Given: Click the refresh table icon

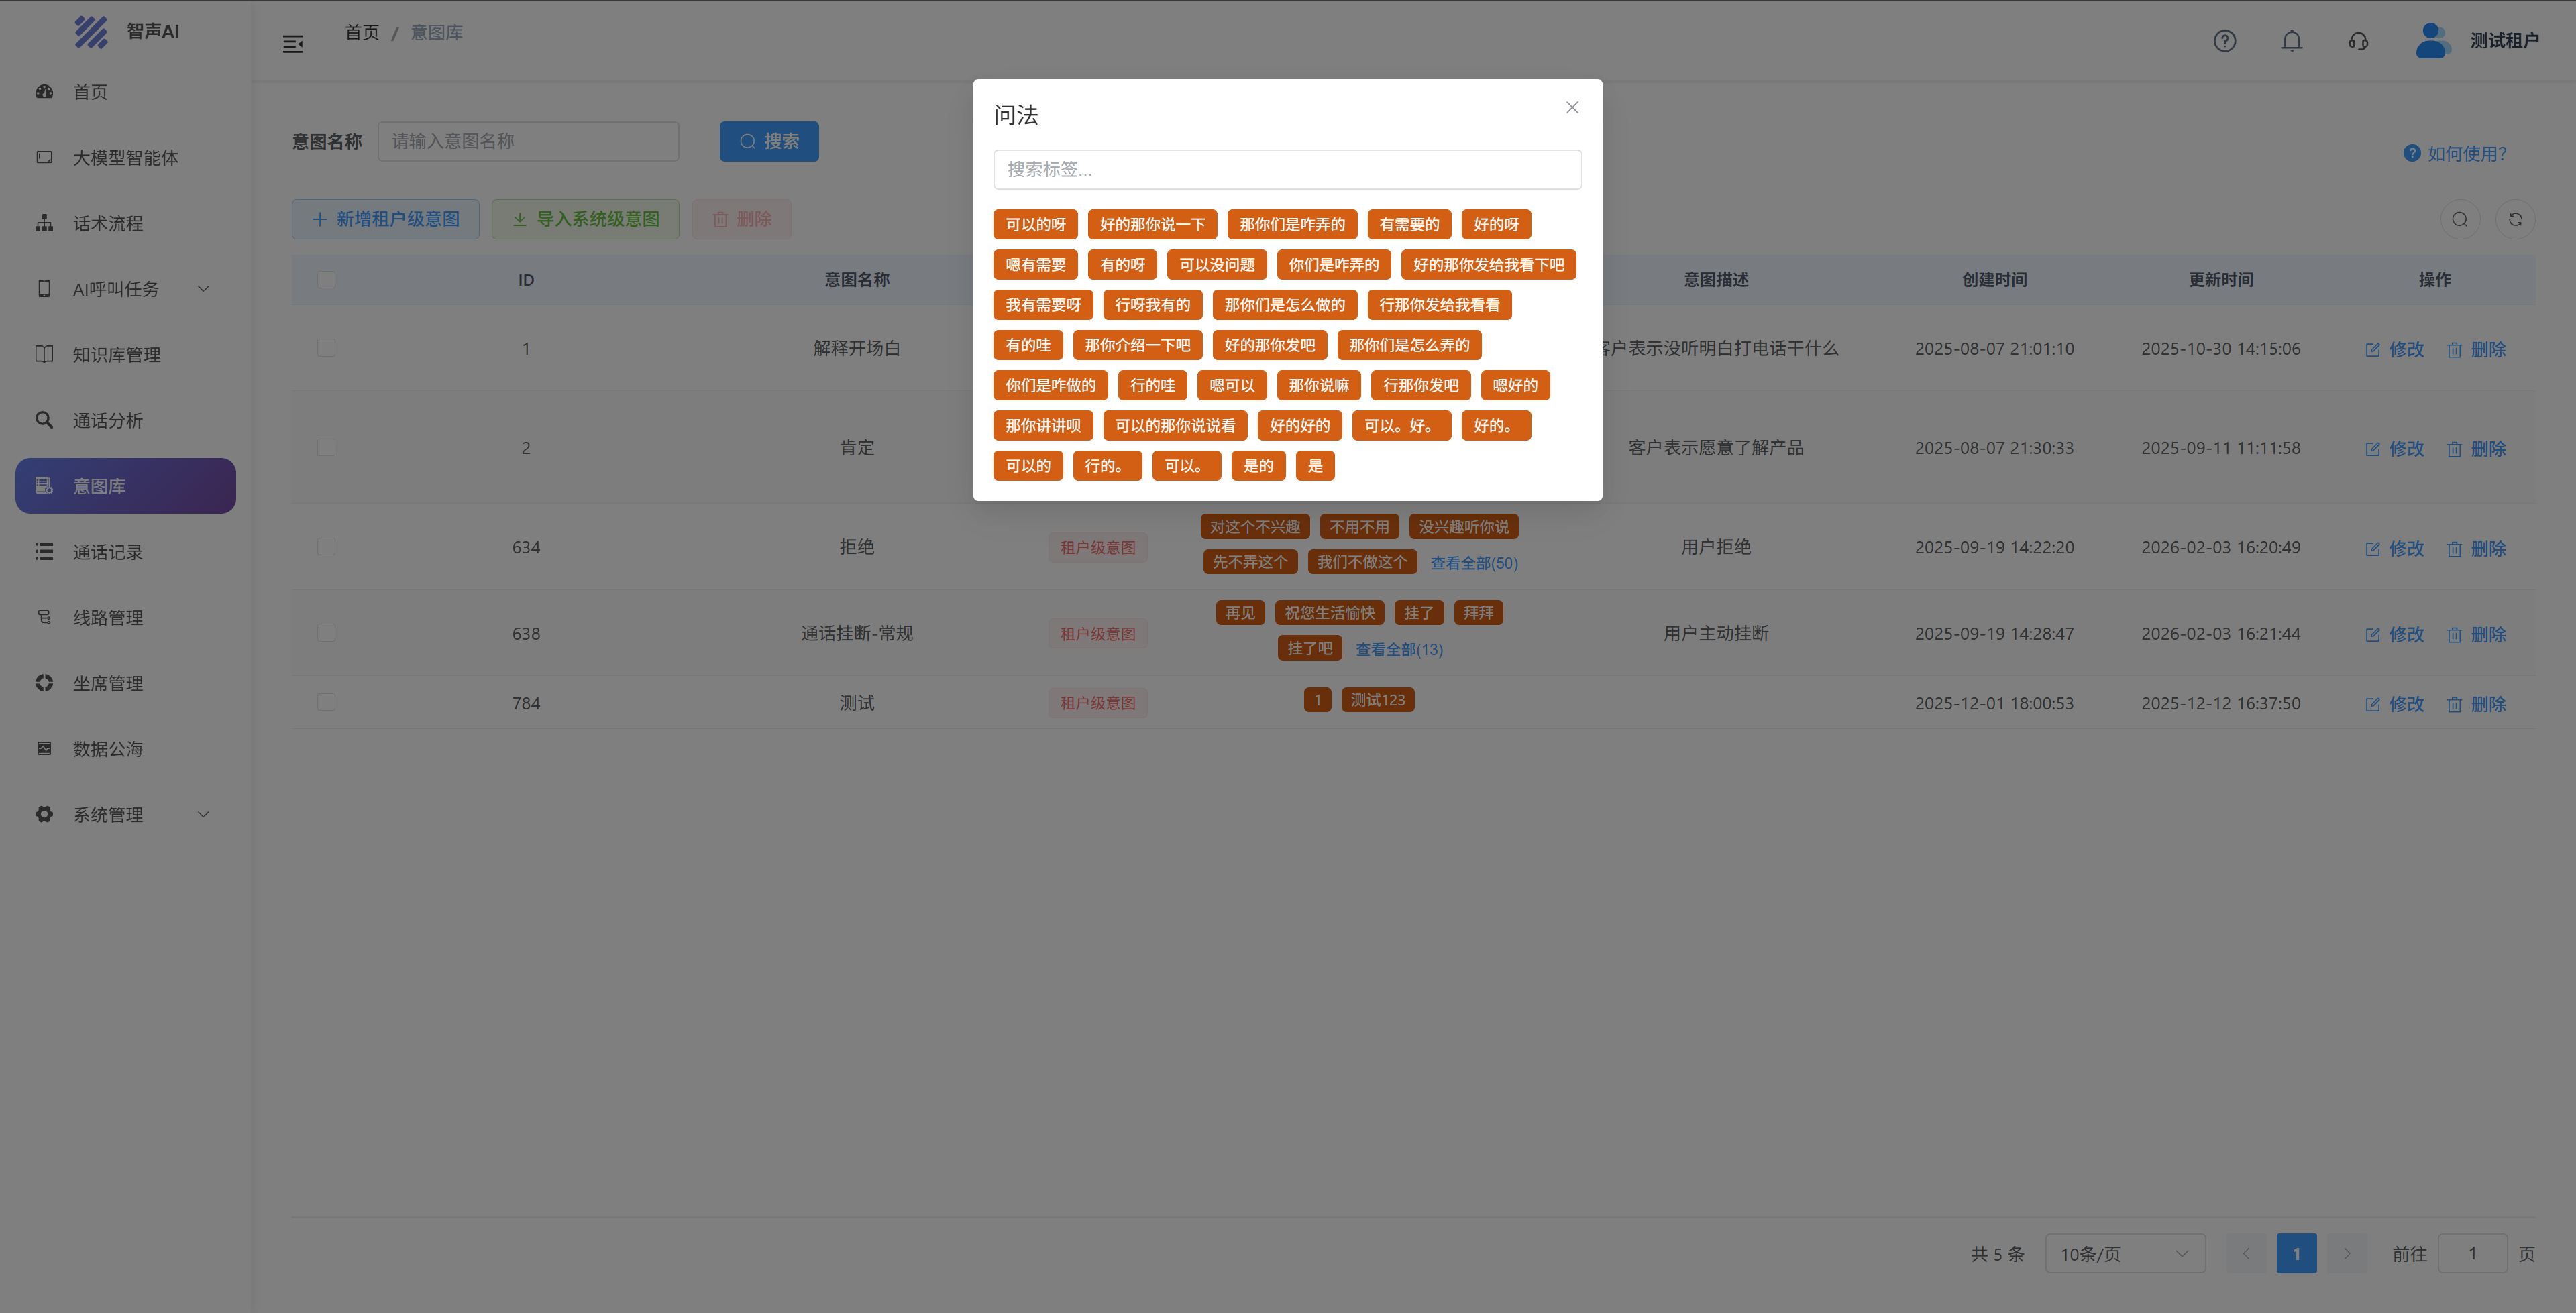Looking at the screenshot, I should pos(2515,219).
